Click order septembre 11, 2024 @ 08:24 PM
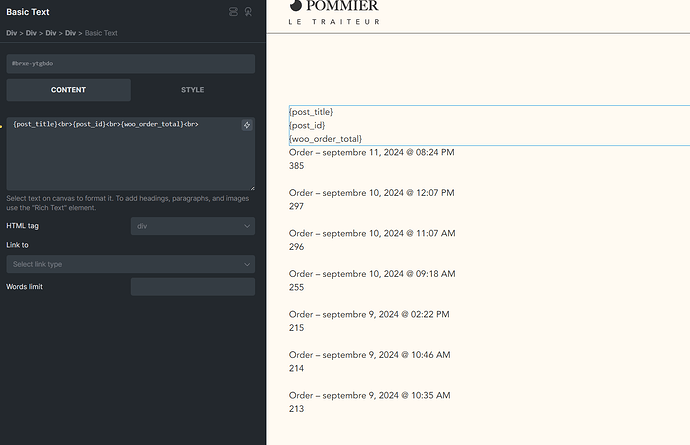690x445 pixels. tap(371, 152)
